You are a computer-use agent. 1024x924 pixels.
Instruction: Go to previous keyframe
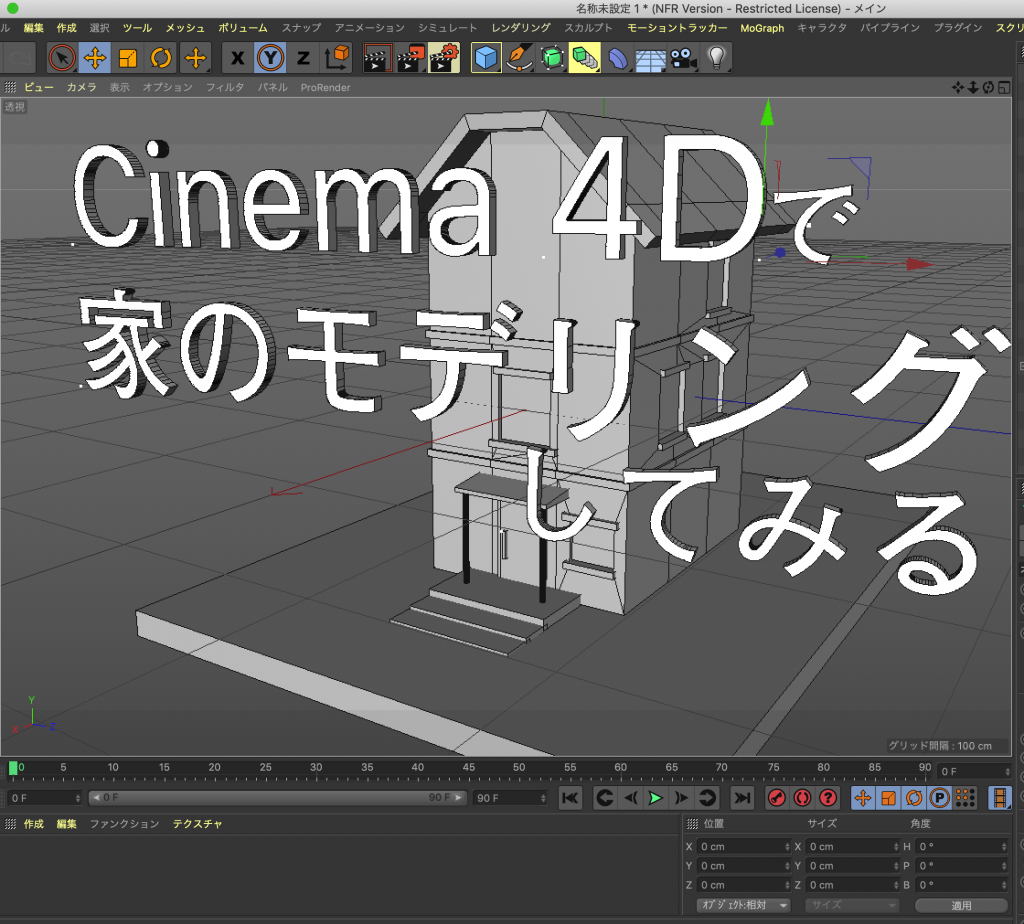pos(605,798)
